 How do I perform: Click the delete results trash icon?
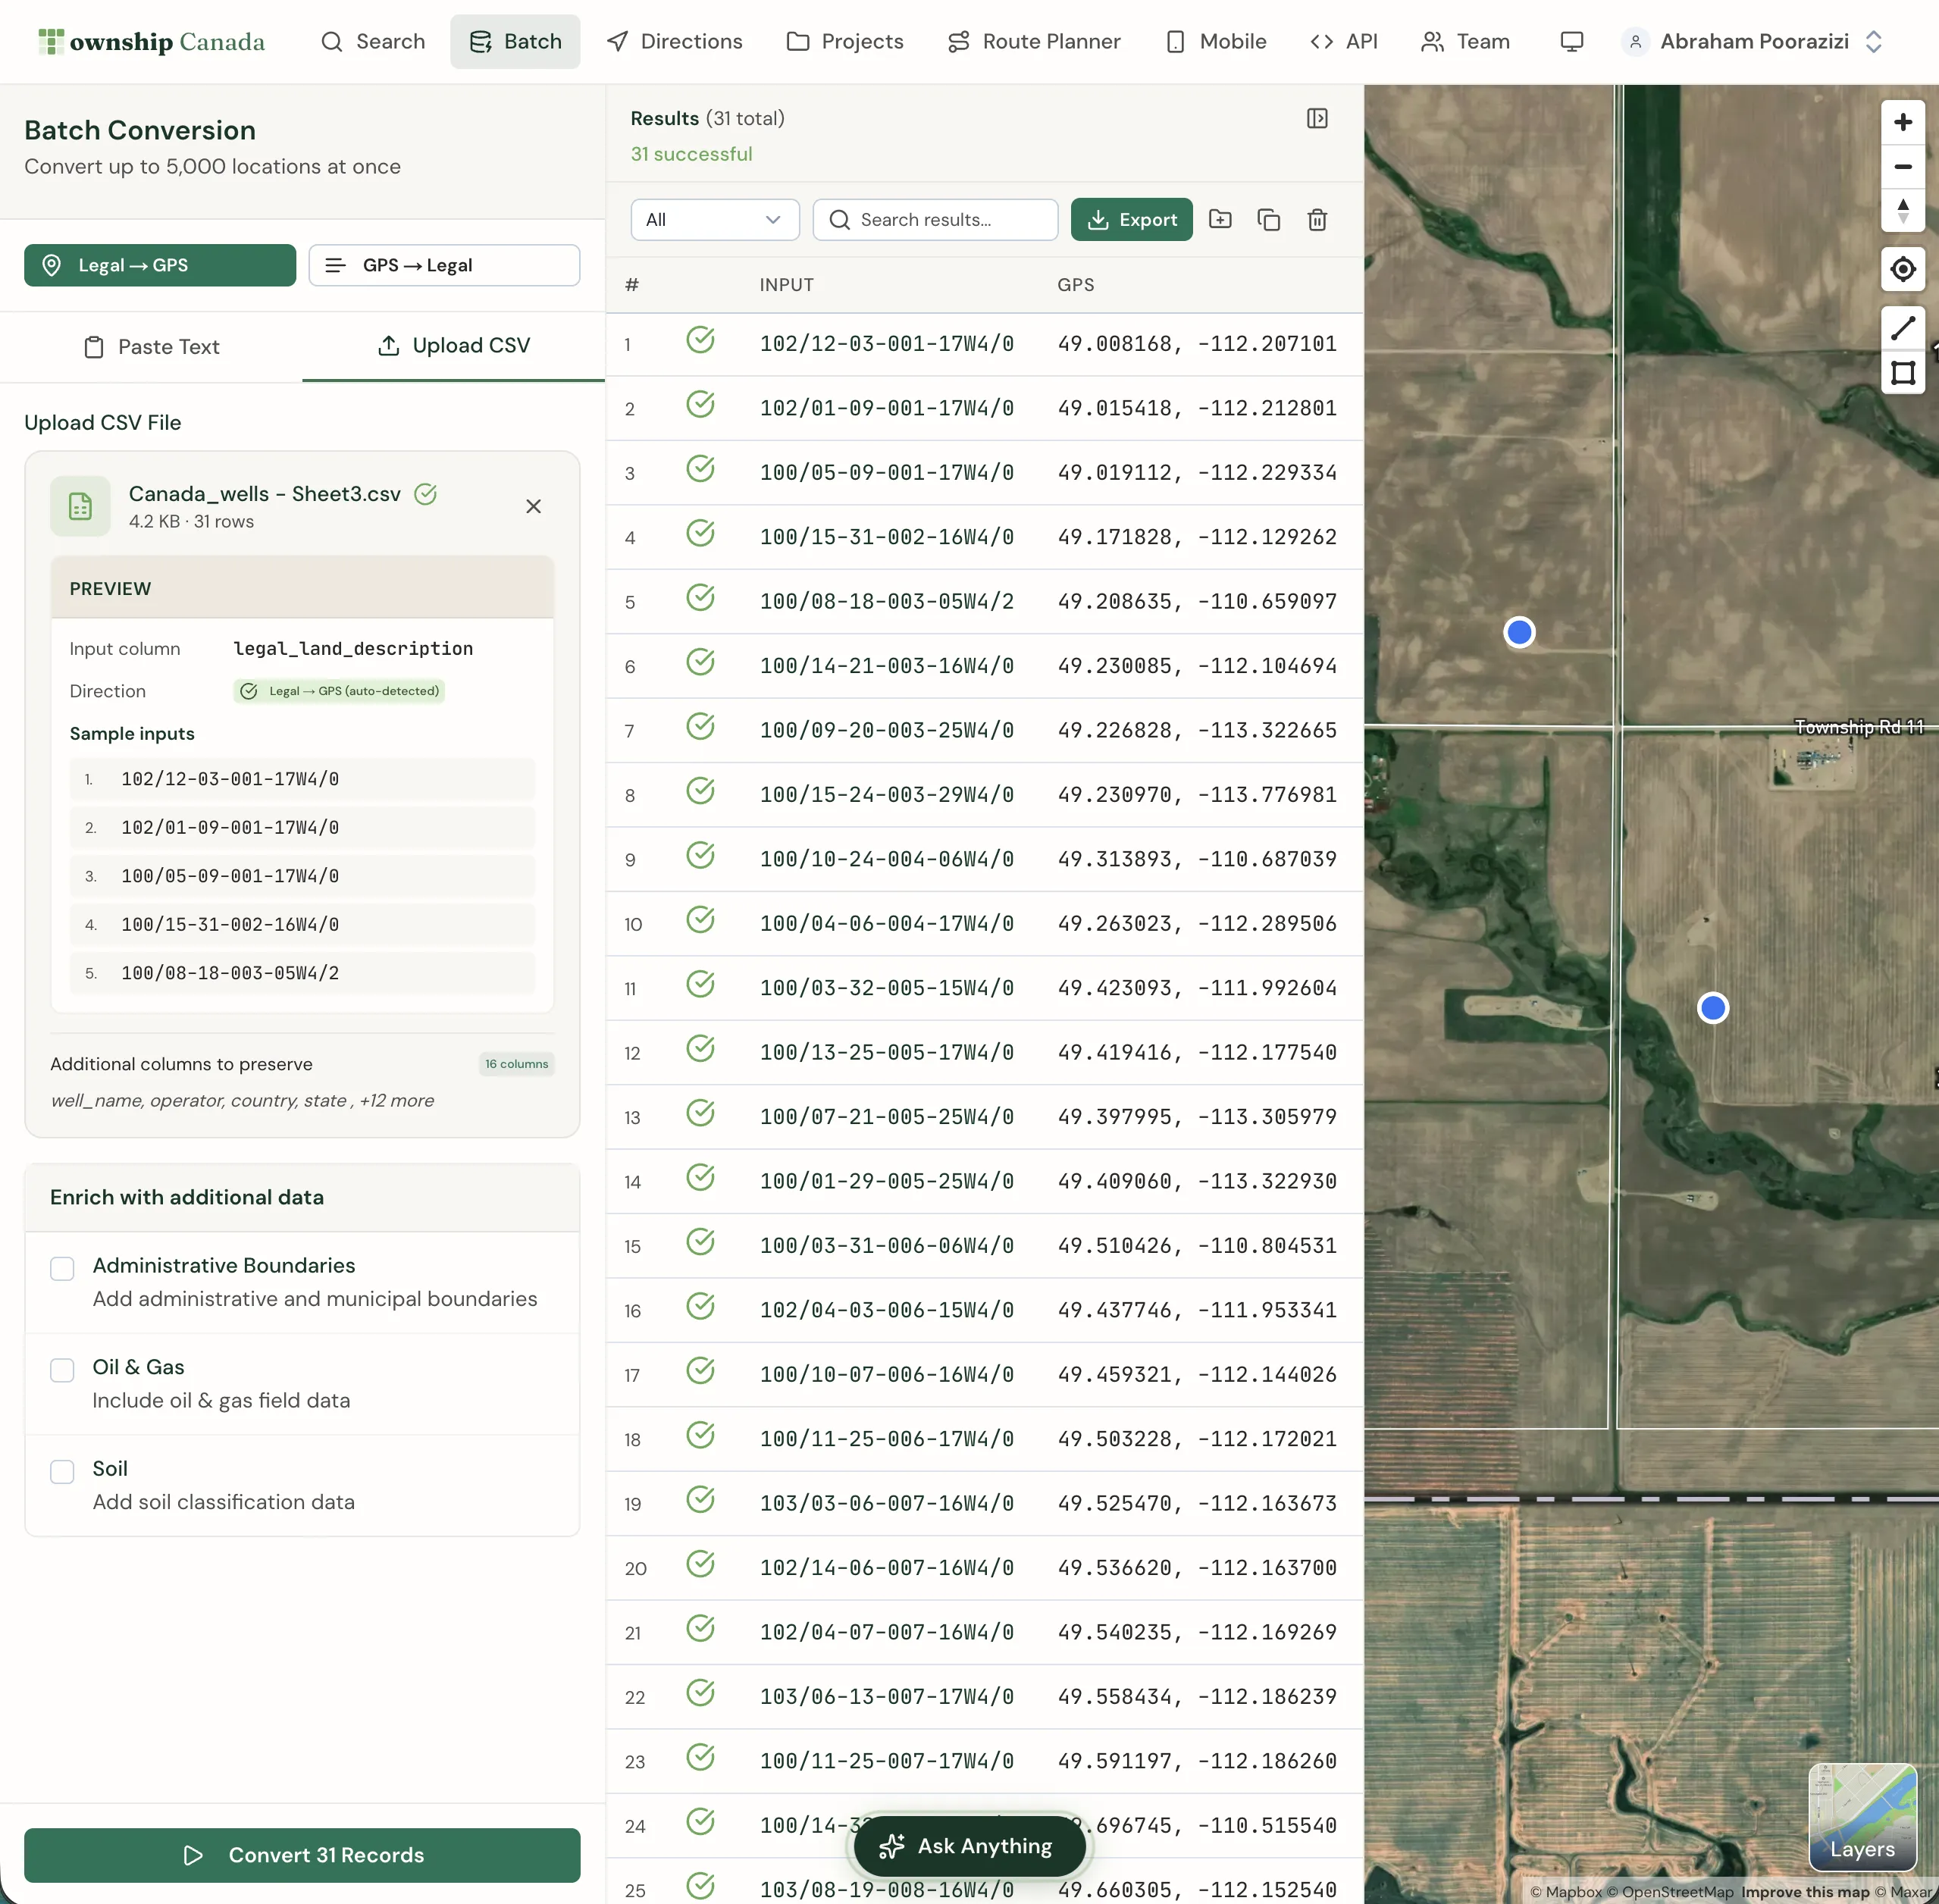point(1317,220)
